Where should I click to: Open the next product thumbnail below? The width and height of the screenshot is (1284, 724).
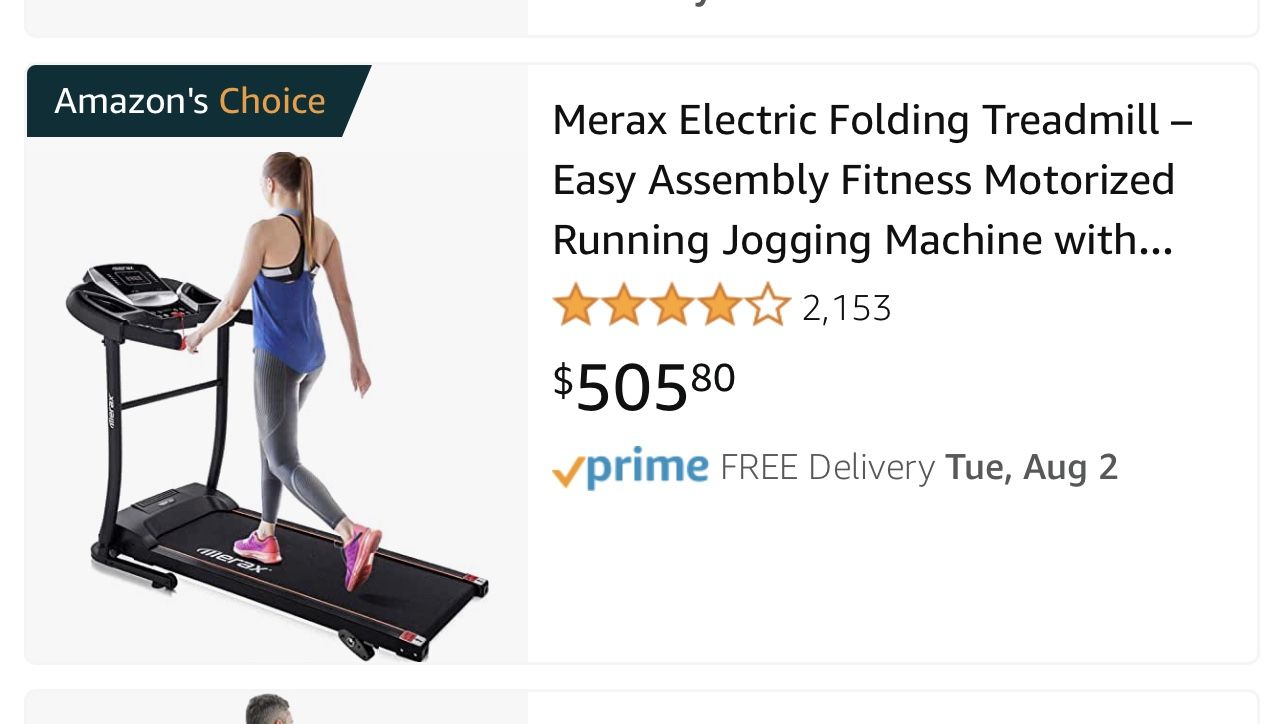coord(277,708)
